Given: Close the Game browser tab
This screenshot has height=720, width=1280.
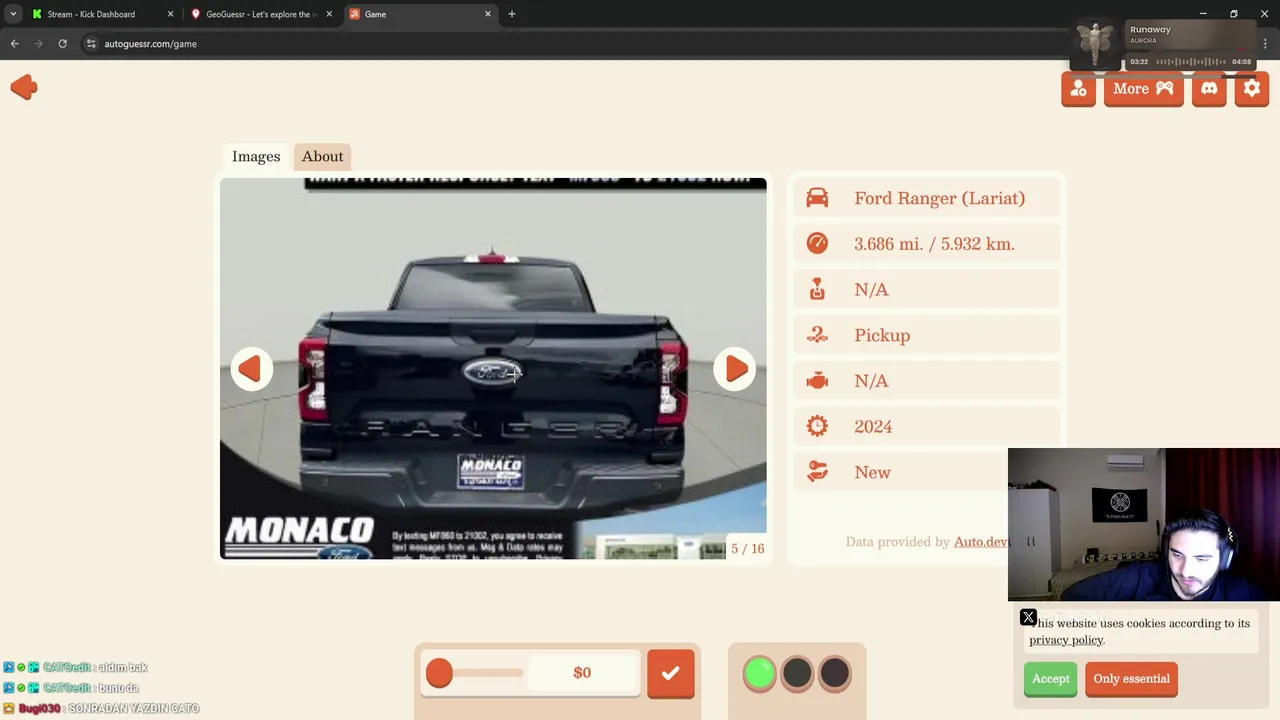Looking at the screenshot, I should pos(488,14).
